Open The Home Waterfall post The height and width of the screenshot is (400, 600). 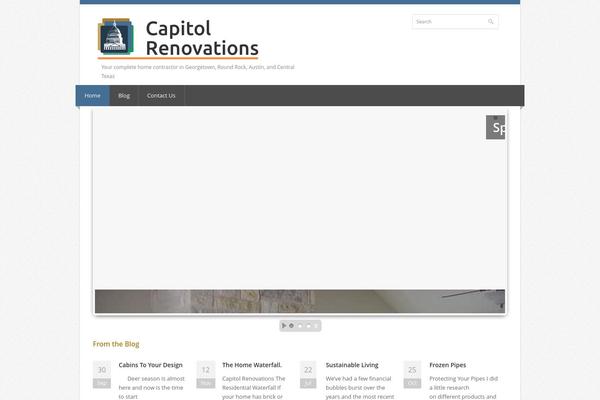pos(252,365)
